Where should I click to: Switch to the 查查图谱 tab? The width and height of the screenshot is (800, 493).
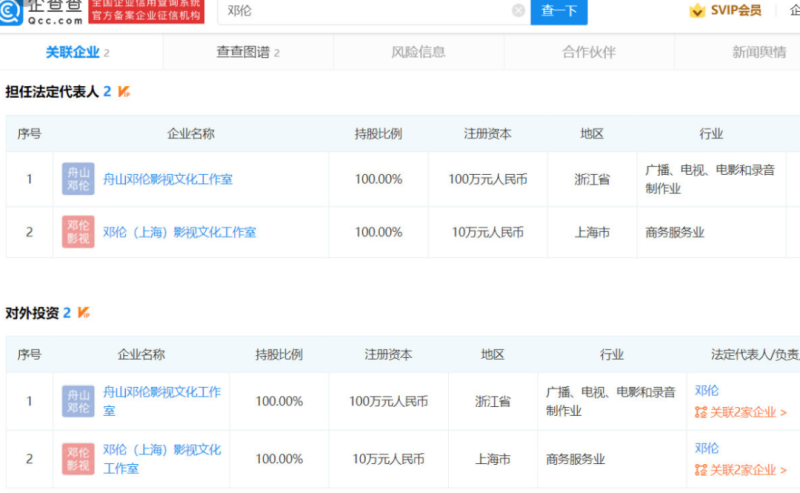pos(248,52)
